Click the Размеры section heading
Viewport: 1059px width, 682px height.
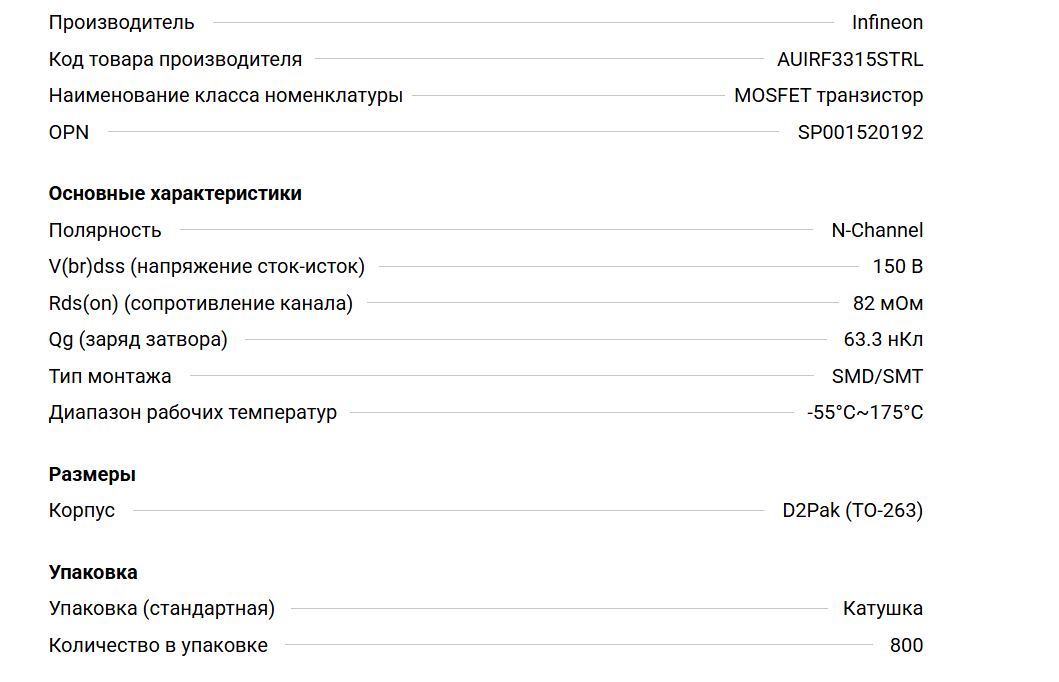coord(92,475)
